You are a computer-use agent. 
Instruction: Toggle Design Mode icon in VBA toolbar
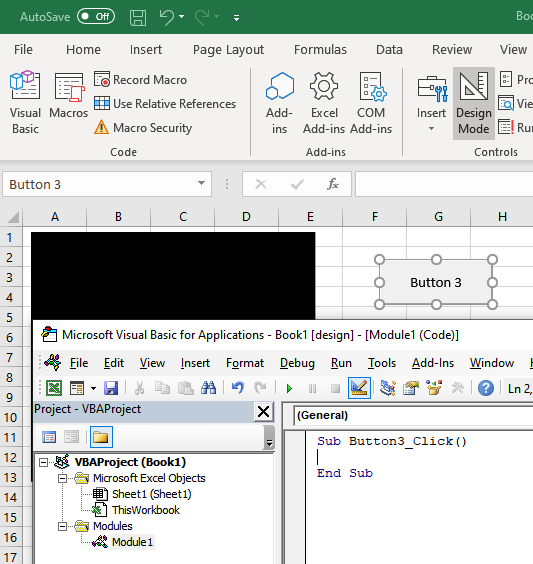(x=359, y=388)
